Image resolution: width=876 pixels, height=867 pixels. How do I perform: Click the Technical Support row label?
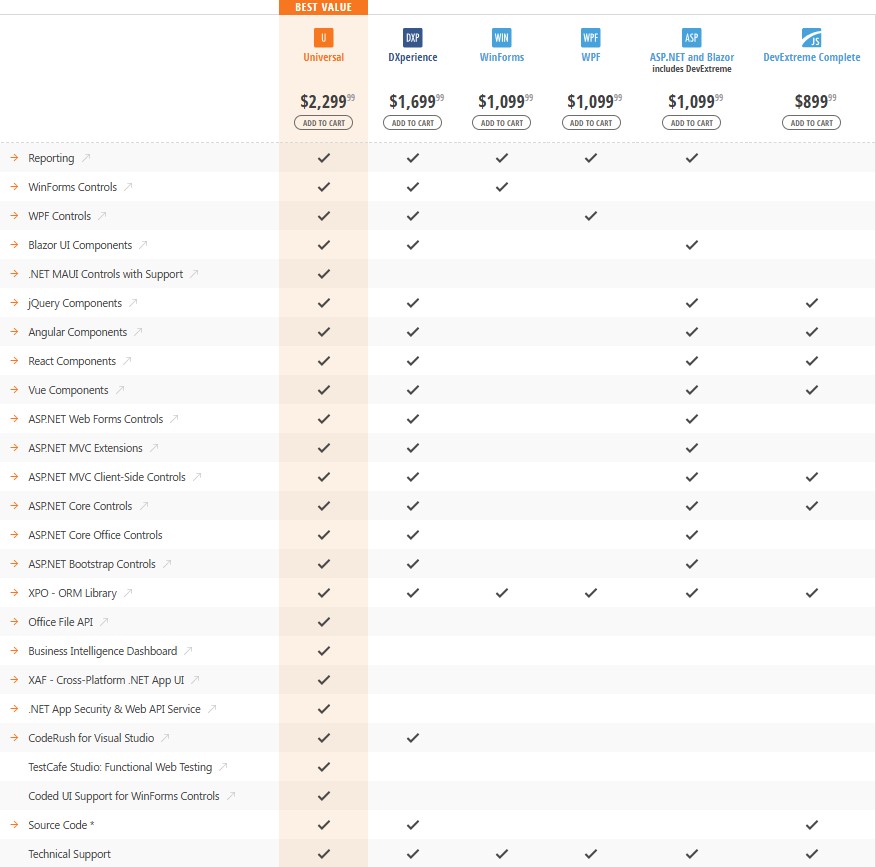[69, 854]
